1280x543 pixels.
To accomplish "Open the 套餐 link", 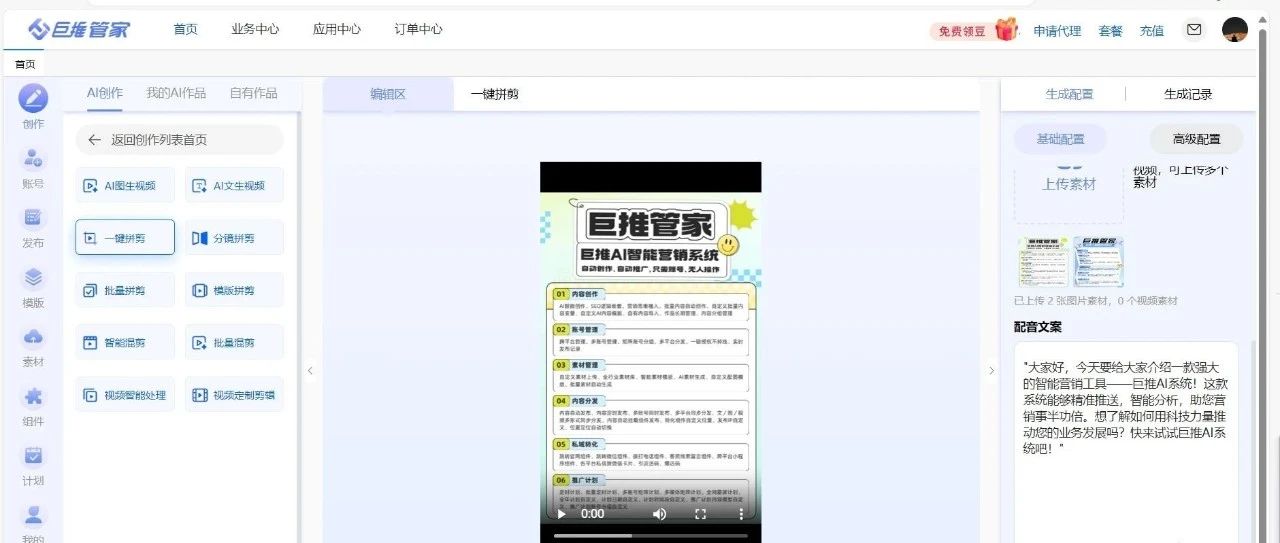I will tap(1111, 31).
